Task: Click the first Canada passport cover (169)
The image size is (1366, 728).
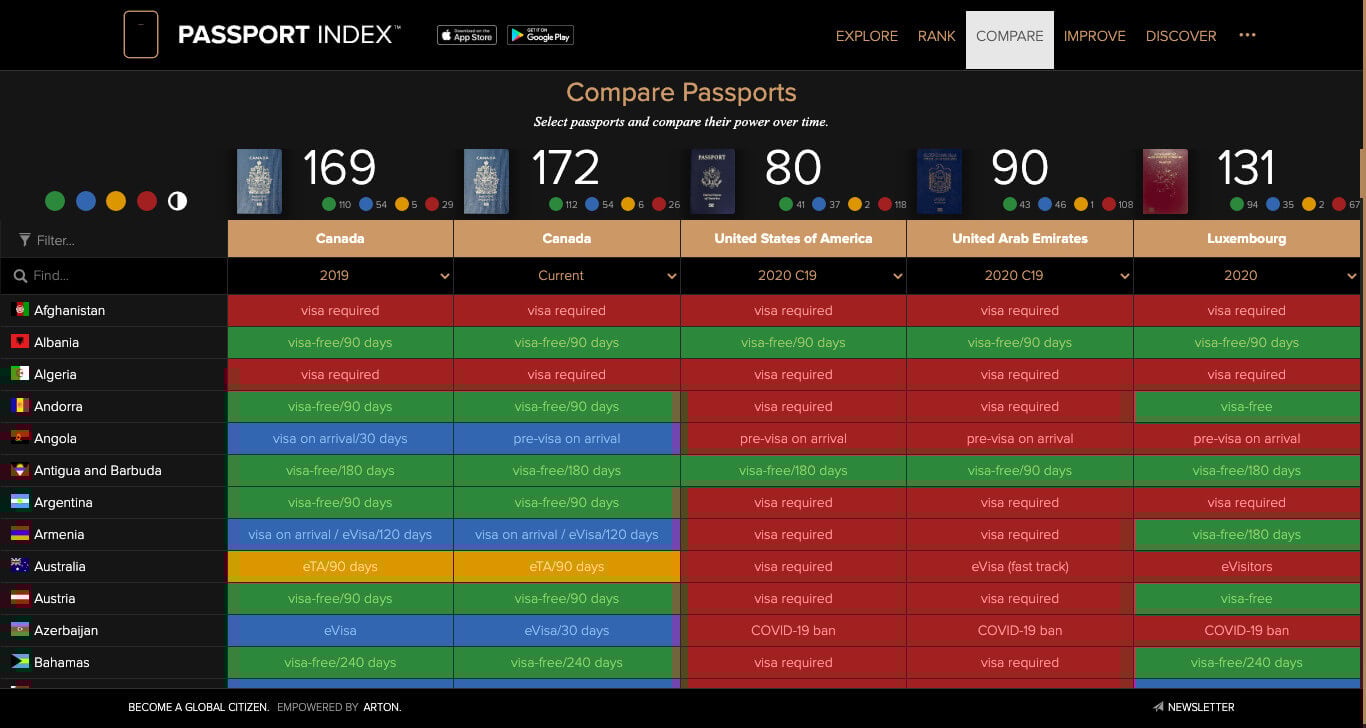Action: tap(259, 182)
